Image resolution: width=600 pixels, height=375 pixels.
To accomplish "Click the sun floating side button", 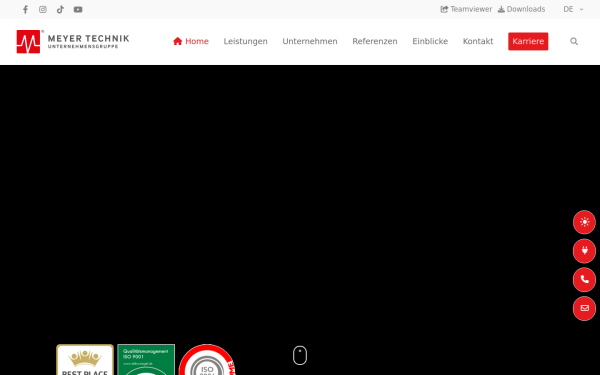I will (x=584, y=222).
